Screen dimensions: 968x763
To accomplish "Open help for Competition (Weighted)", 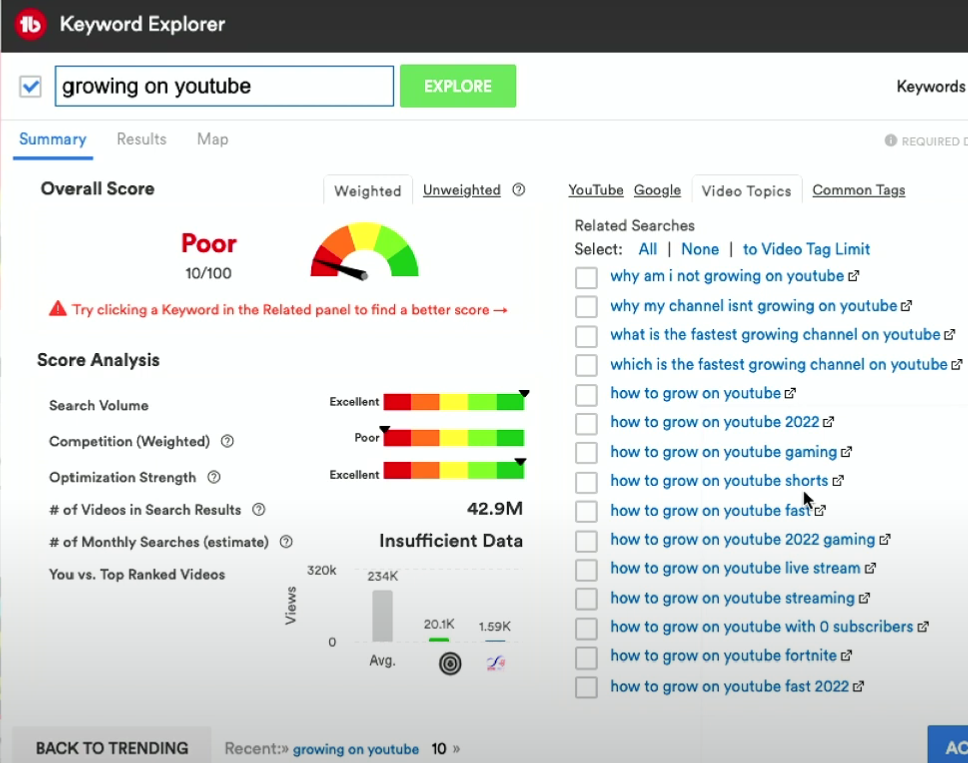I will (x=227, y=441).
